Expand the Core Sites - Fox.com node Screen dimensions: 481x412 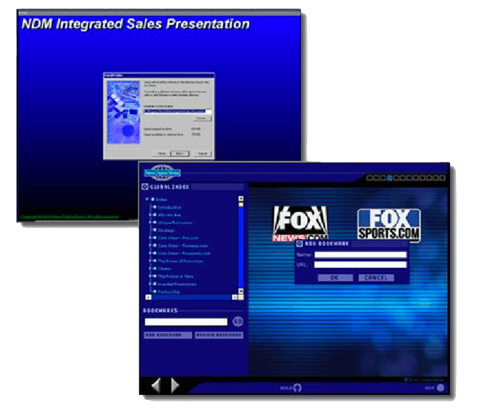(151, 238)
